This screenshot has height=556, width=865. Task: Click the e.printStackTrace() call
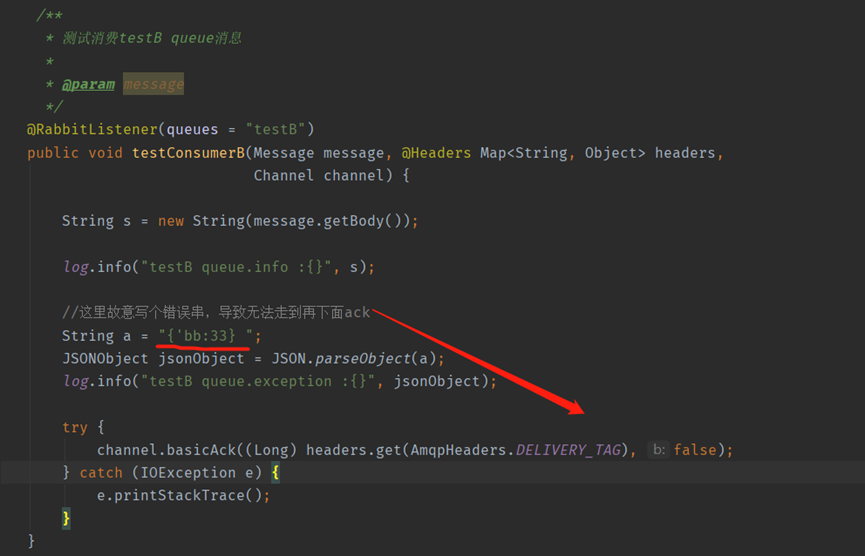pyautogui.click(x=180, y=495)
